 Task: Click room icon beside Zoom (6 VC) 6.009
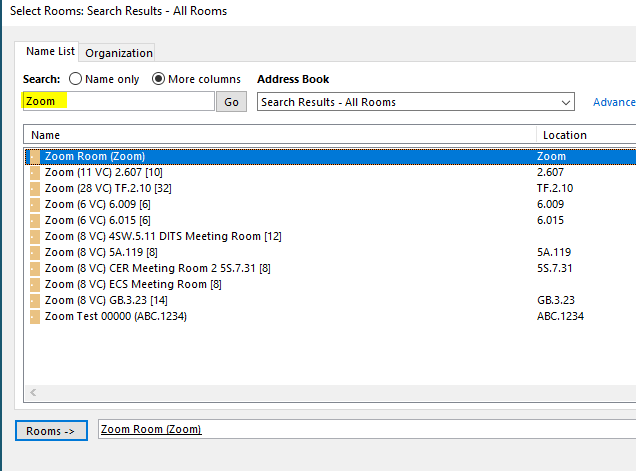[35, 205]
